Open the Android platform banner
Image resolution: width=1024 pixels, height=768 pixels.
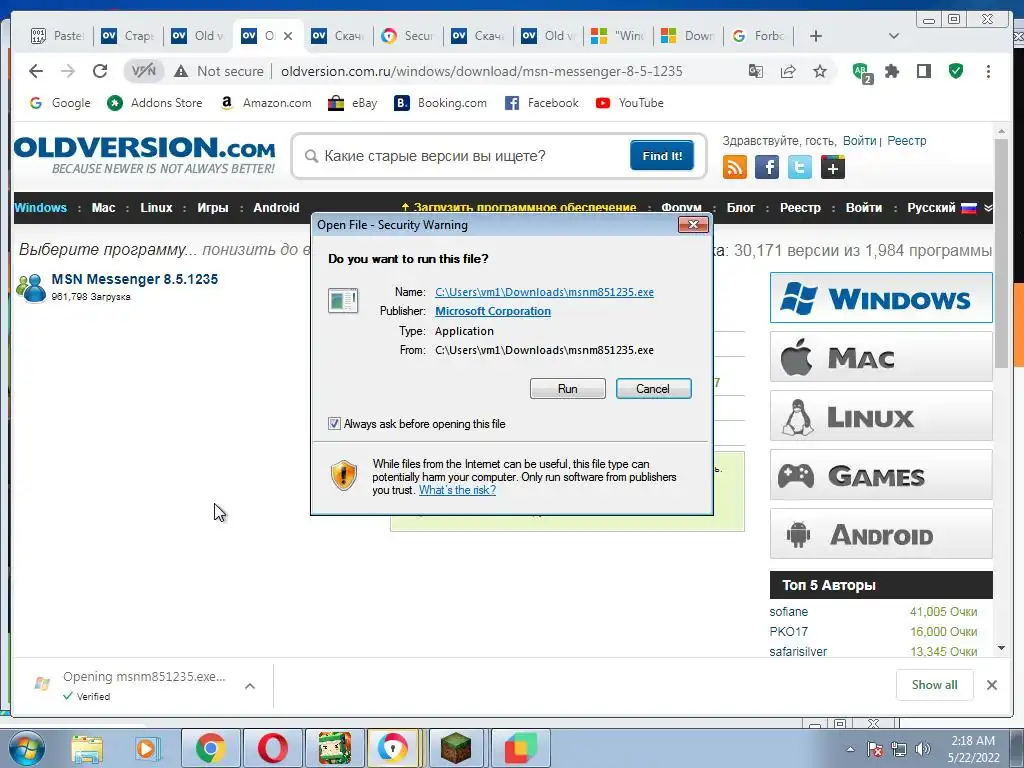[881, 534]
